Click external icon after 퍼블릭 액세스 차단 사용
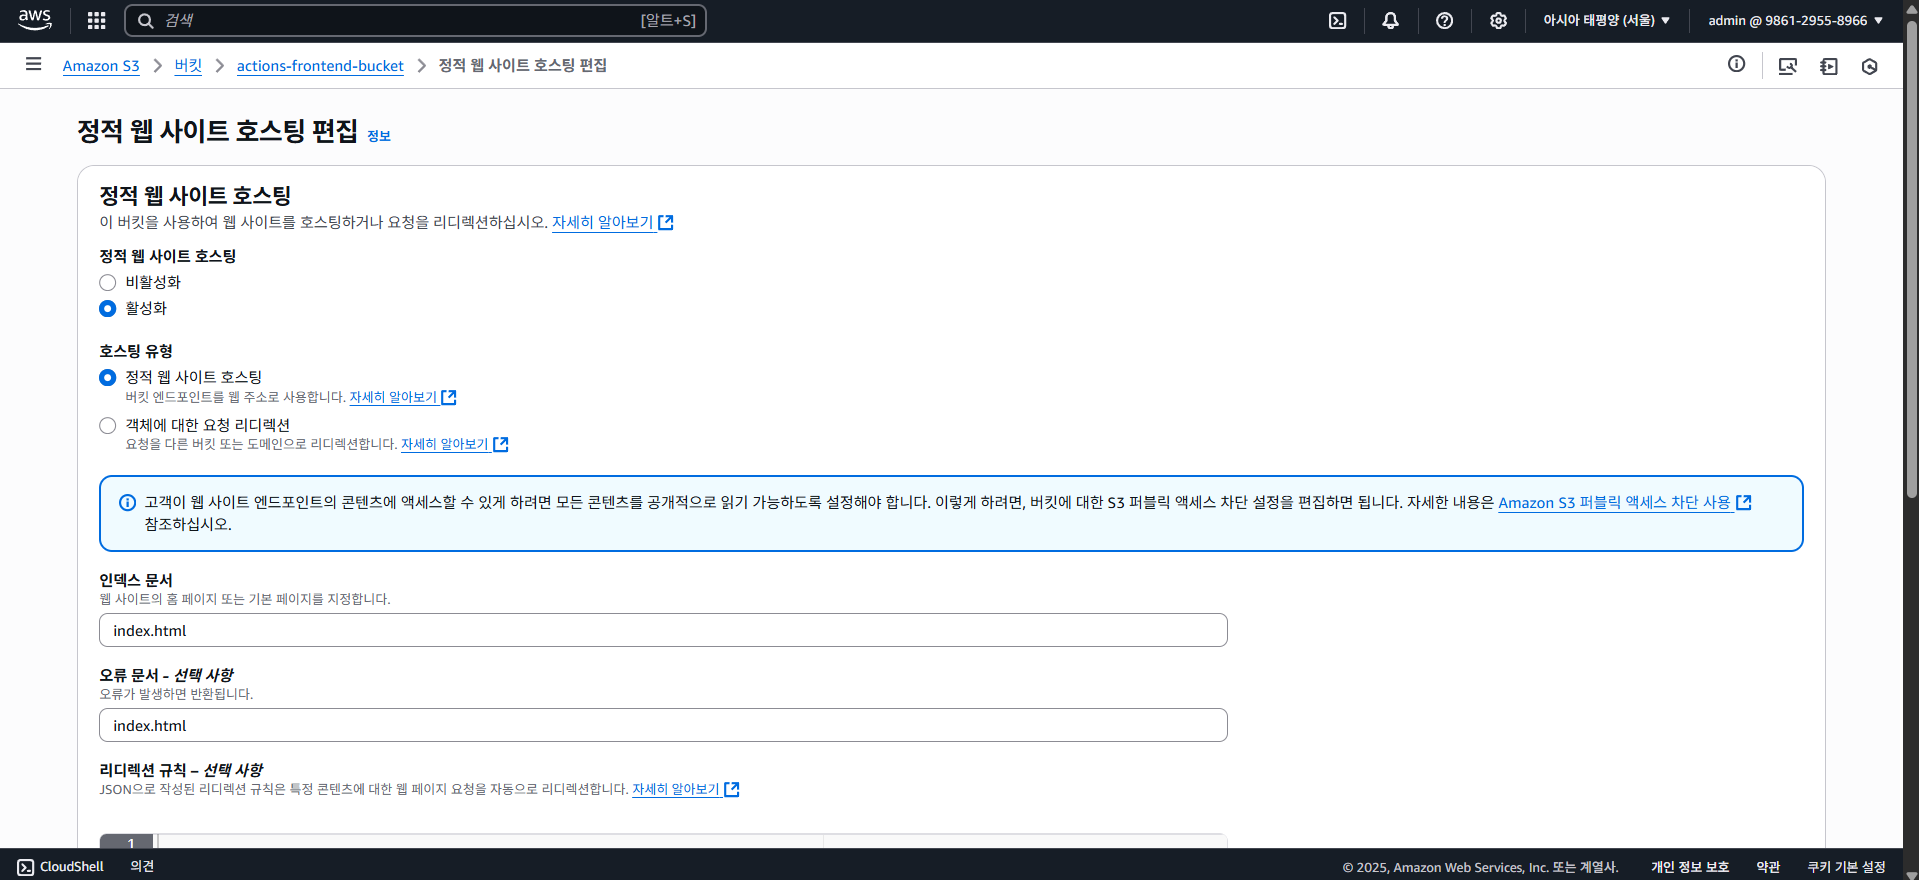The image size is (1919, 880). 1744,502
